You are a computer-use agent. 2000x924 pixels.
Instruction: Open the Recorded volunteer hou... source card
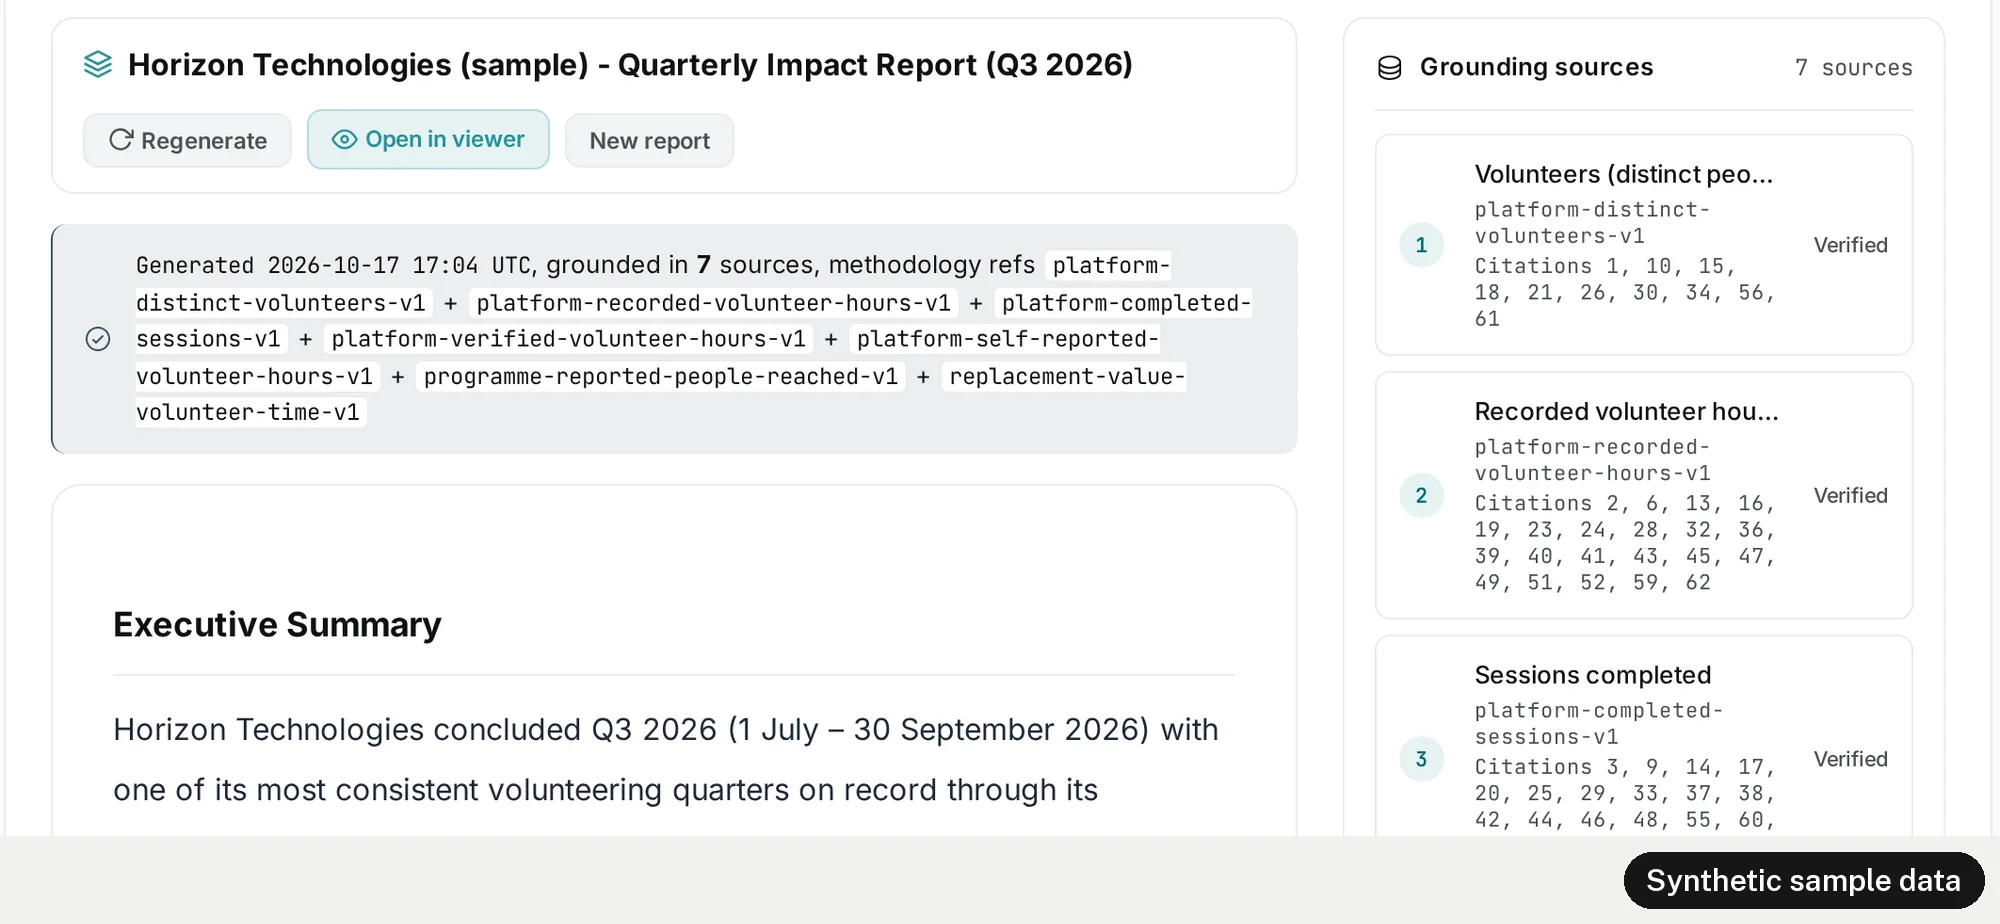(x=1644, y=496)
